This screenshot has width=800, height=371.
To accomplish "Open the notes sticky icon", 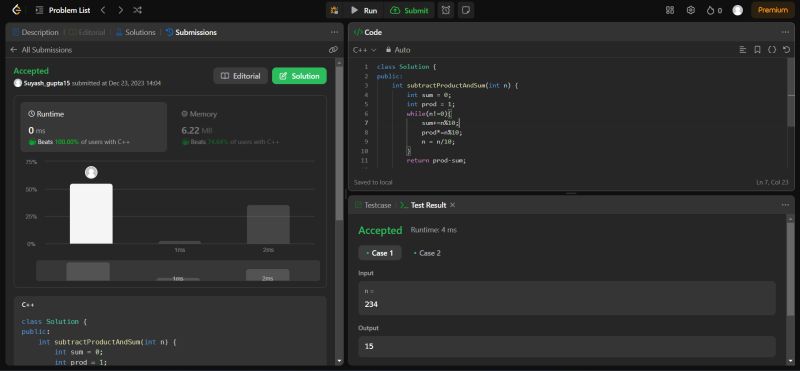I will (465, 10).
